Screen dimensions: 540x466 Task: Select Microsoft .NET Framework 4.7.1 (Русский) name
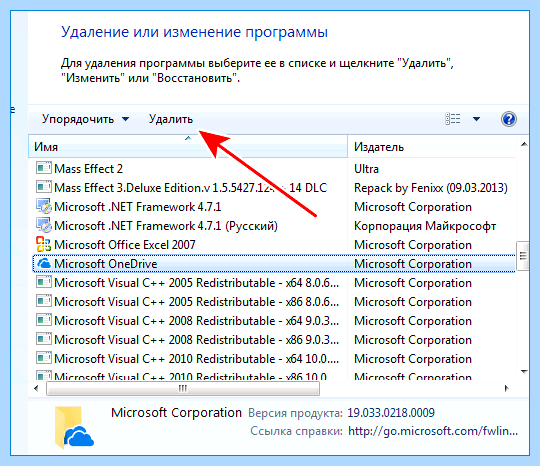pos(166,226)
